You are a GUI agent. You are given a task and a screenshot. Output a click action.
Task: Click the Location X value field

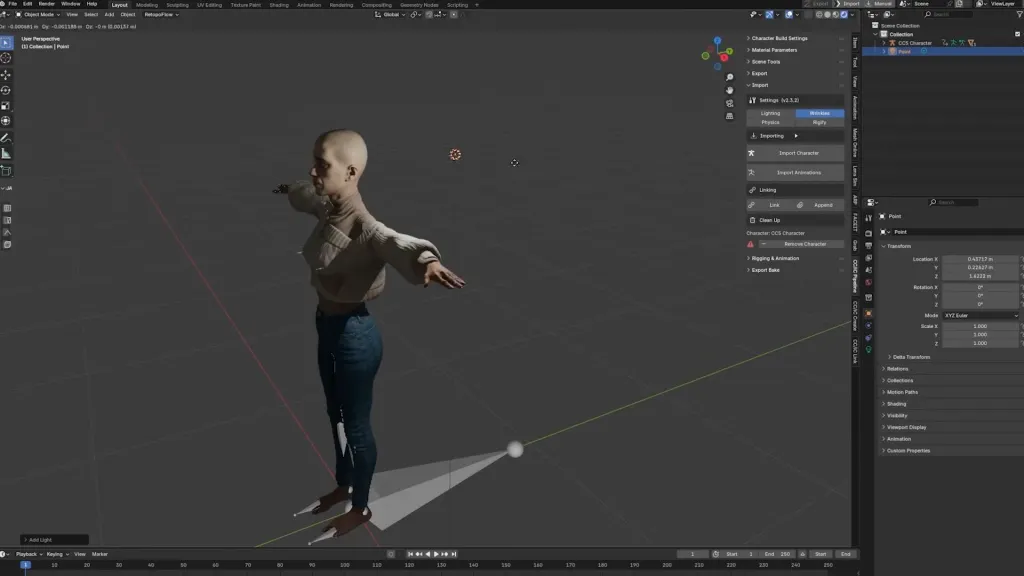(x=981, y=259)
